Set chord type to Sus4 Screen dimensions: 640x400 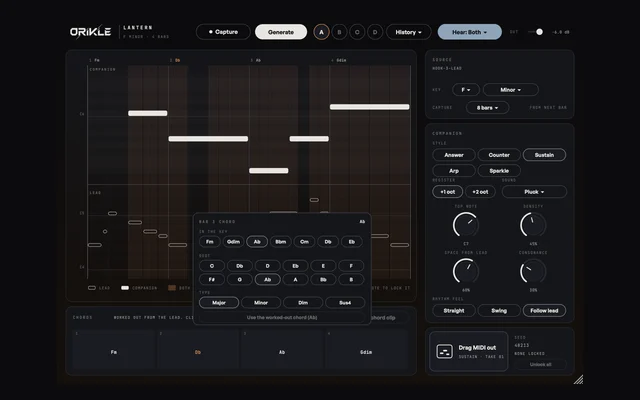tap(345, 302)
